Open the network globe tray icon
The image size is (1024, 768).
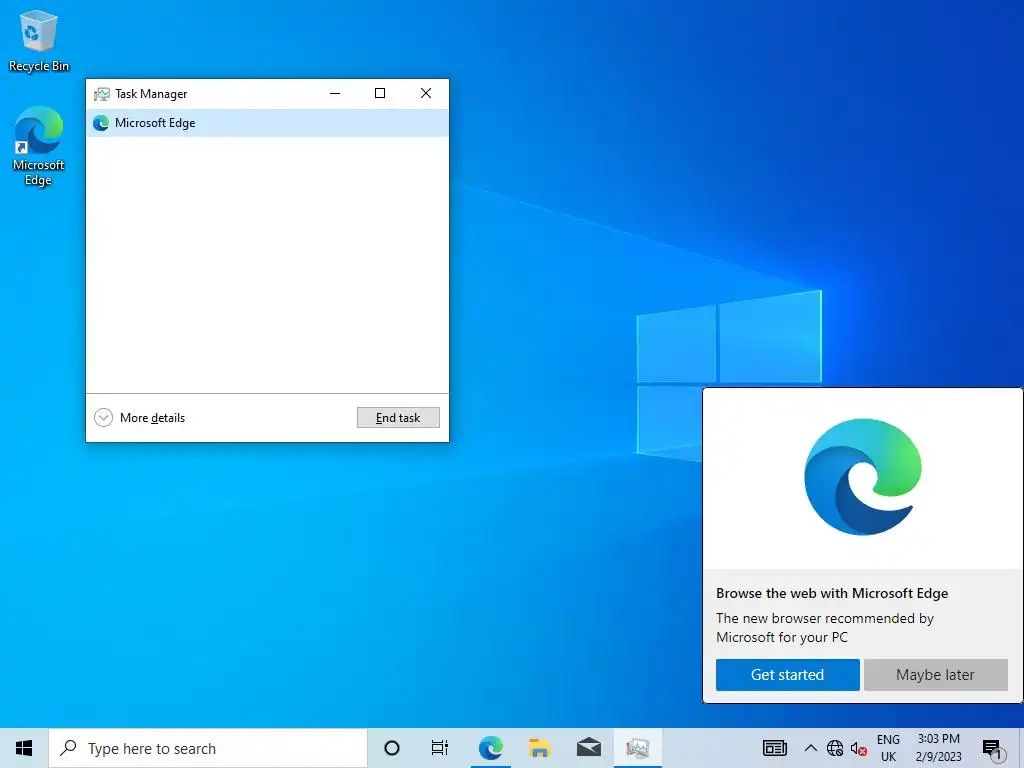pyautogui.click(x=835, y=748)
